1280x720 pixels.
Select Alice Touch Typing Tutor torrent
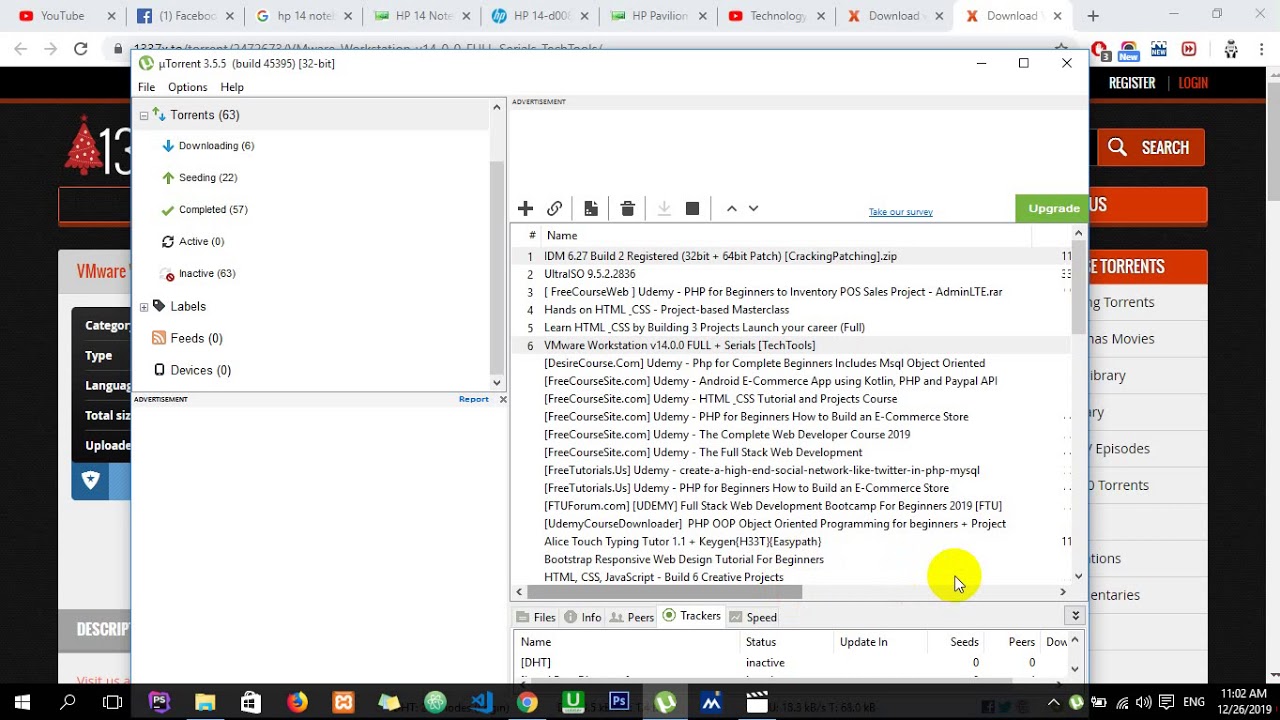pyautogui.click(x=682, y=542)
